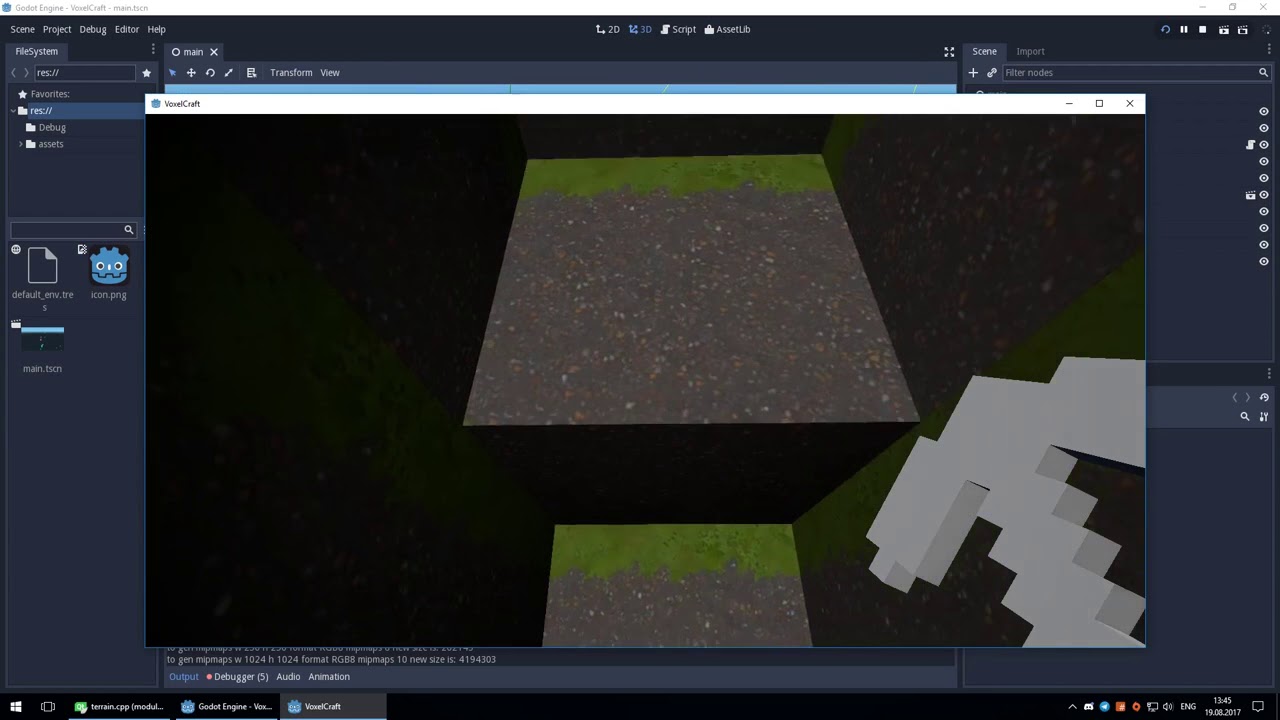The width and height of the screenshot is (1280, 720).
Task: Open the Animation bottom panel
Action: (x=329, y=677)
